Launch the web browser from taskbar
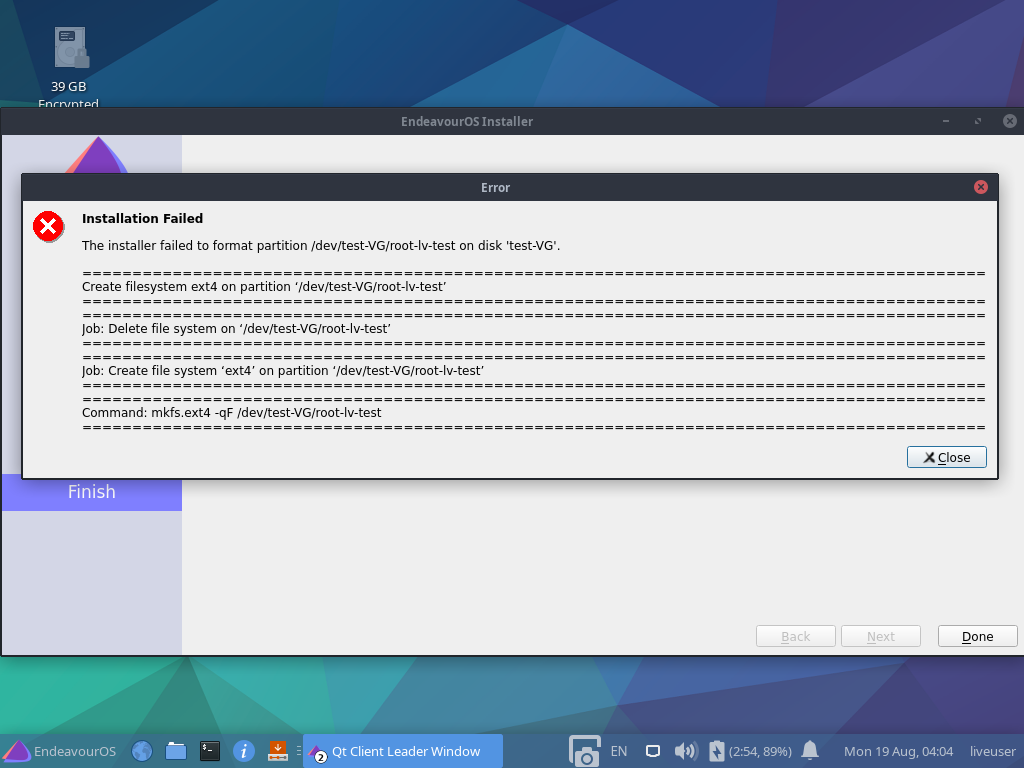1024x768 pixels. [x=142, y=751]
